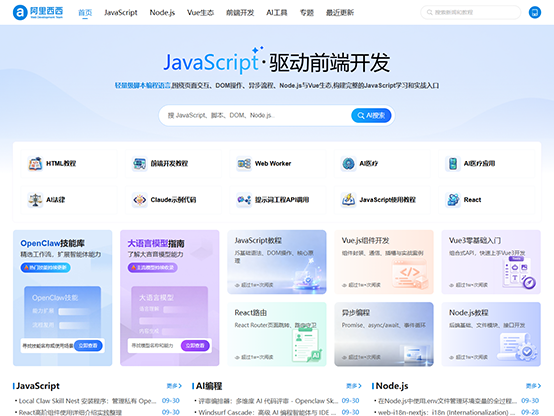Click 立即查看 in the 大语言模型指南 card
554x416 pixels.
(x=195, y=345)
